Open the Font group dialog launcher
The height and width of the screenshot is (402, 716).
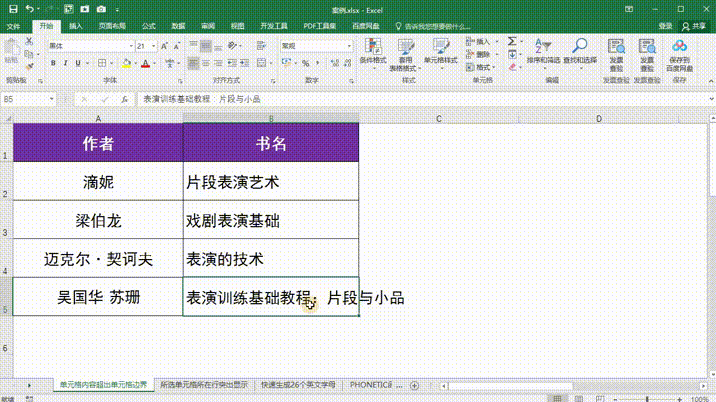point(180,81)
